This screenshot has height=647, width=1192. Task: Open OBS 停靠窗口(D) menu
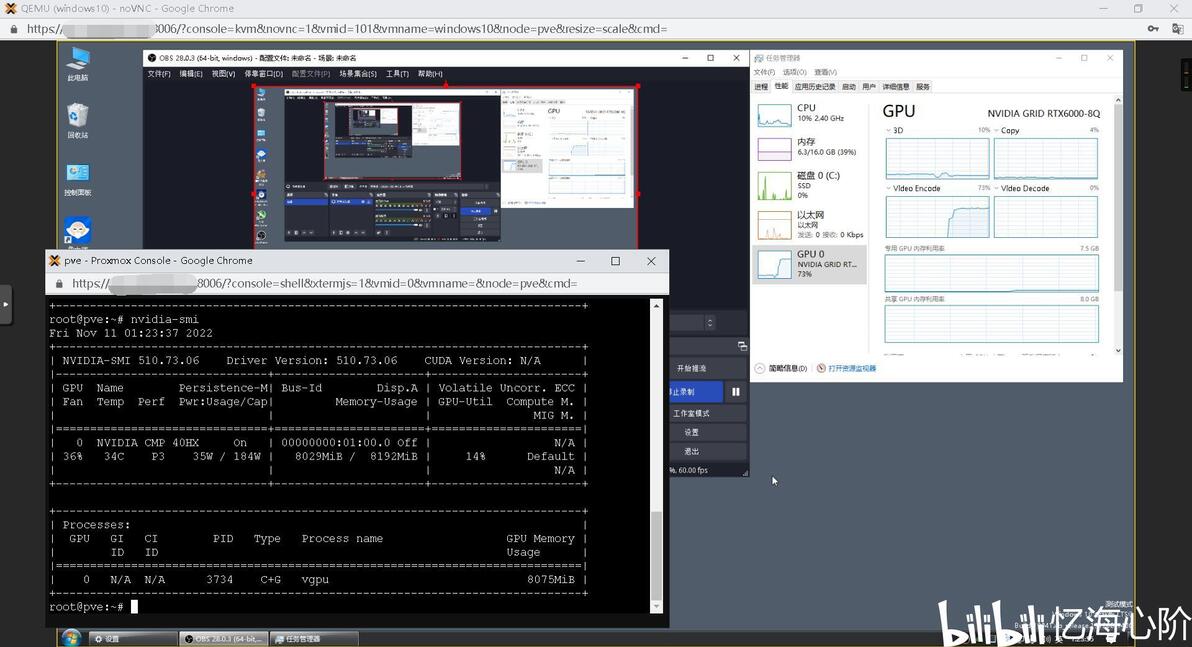[263, 74]
